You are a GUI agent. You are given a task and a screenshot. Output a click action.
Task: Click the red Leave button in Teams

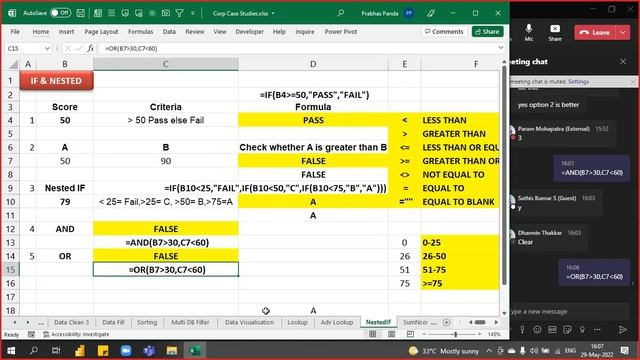pyautogui.click(x=595, y=32)
